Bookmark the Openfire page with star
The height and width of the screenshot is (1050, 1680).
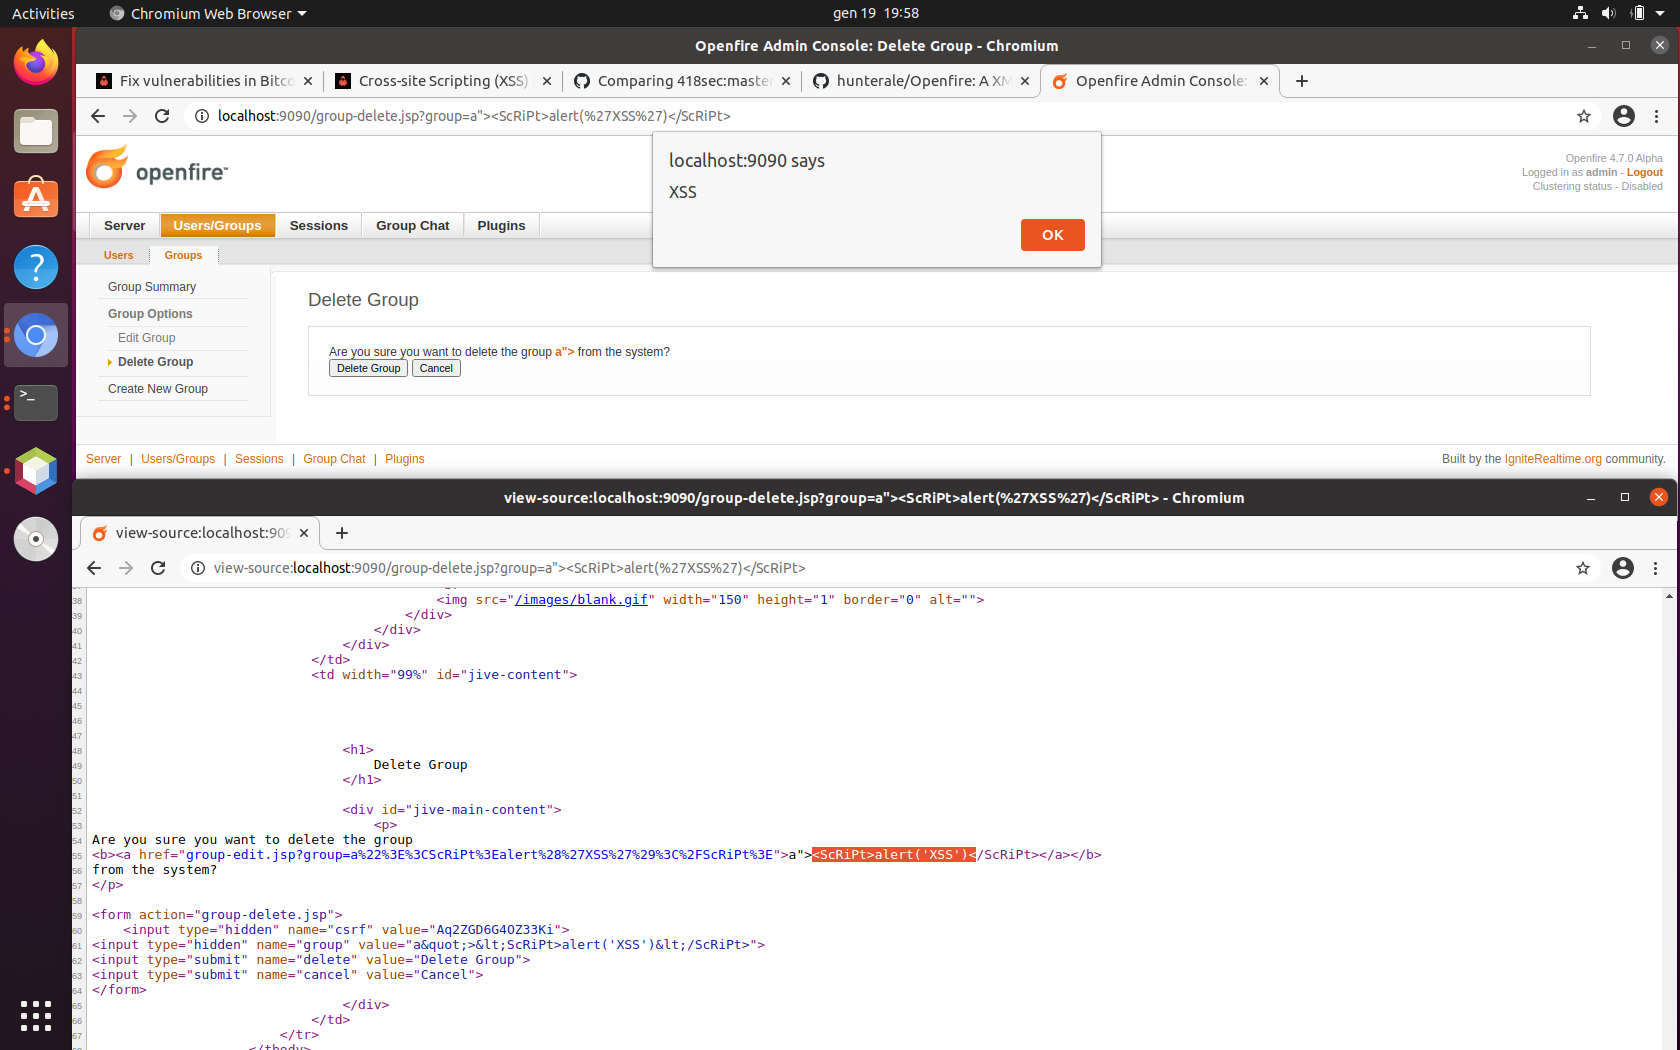[x=1584, y=116]
